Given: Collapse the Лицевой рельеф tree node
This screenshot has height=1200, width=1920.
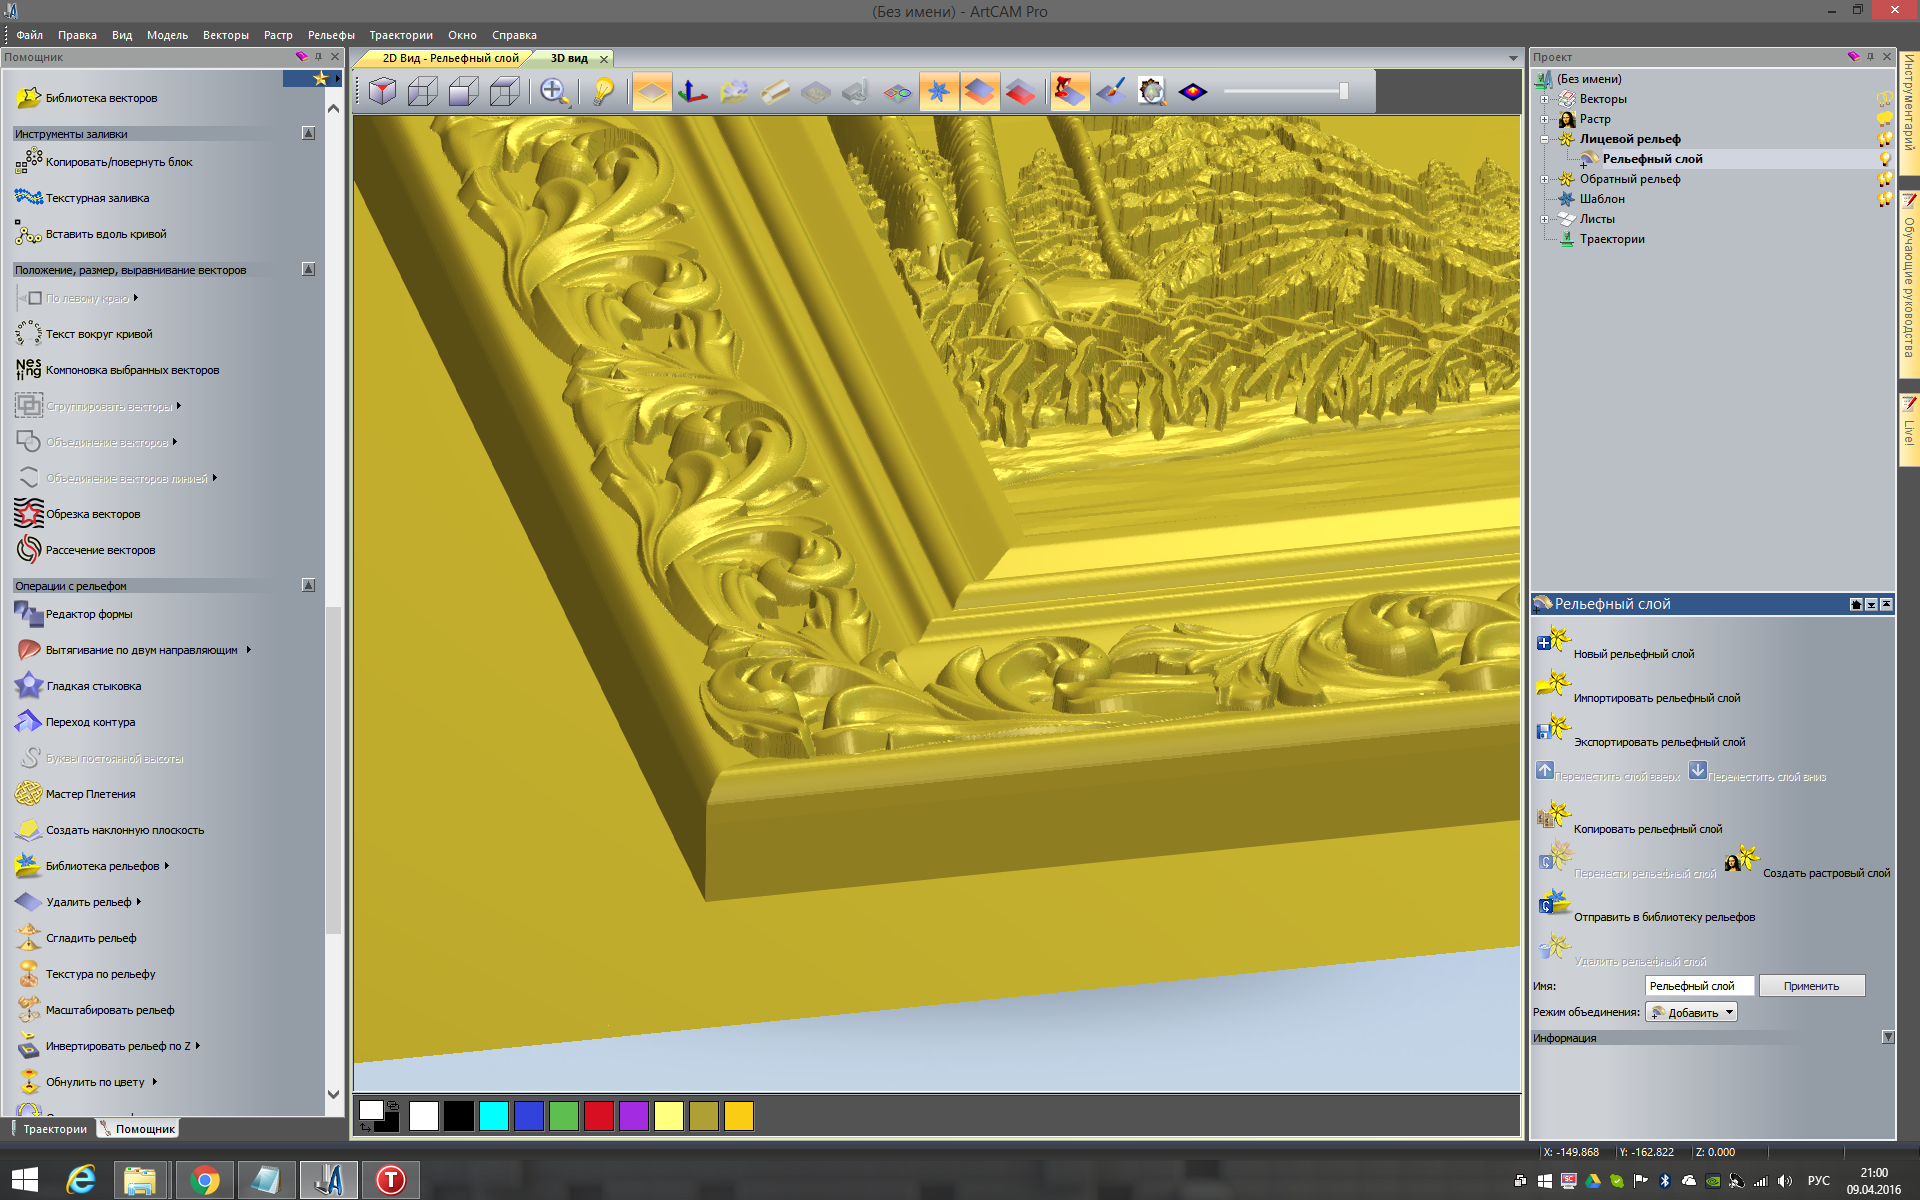Looking at the screenshot, I should pyautogui.click(x=1544, y=139).
